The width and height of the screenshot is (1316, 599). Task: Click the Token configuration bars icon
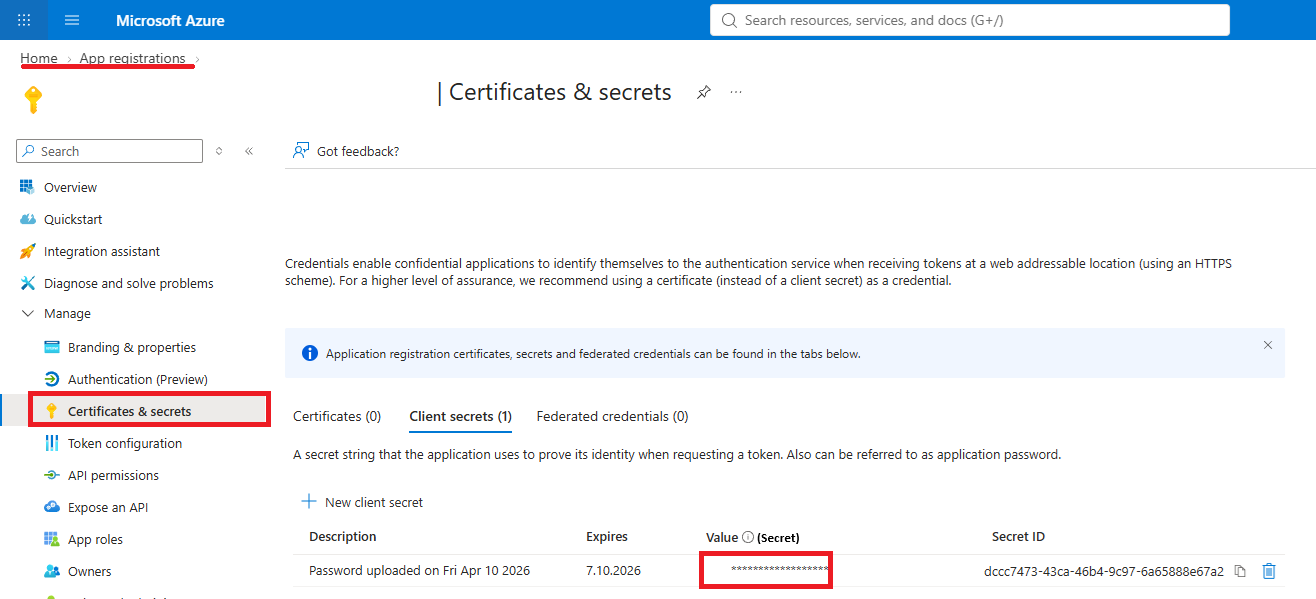click(52, 443)
